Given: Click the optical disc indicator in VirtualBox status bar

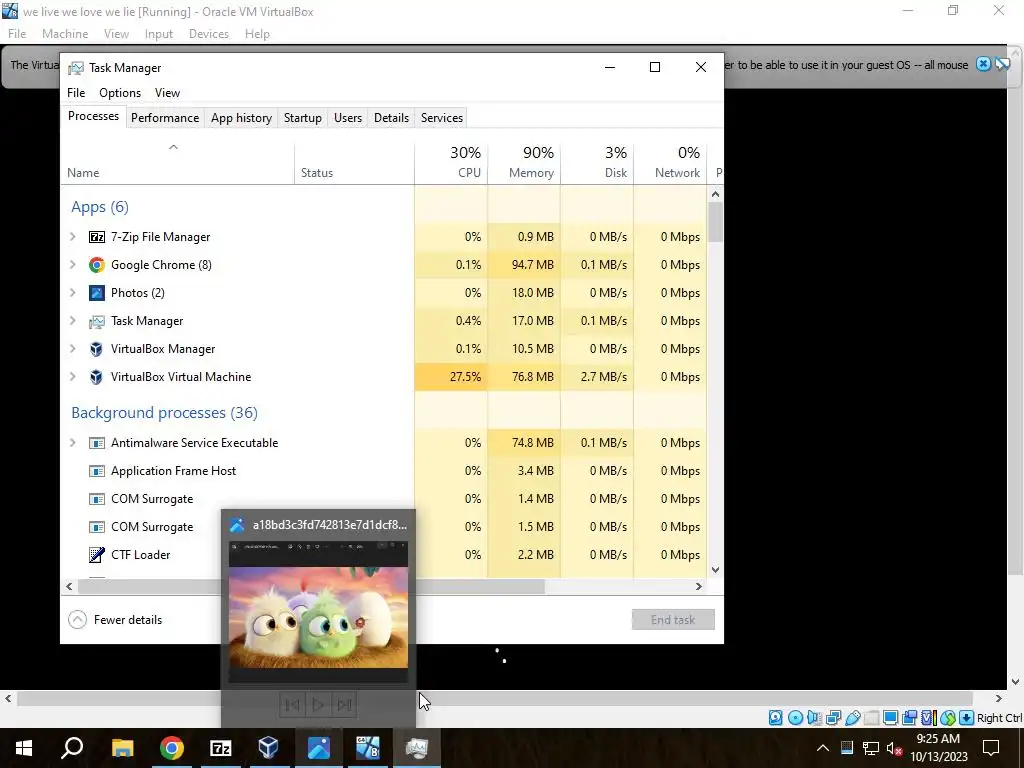Looking at the screenshot, I should pos(795,718).
